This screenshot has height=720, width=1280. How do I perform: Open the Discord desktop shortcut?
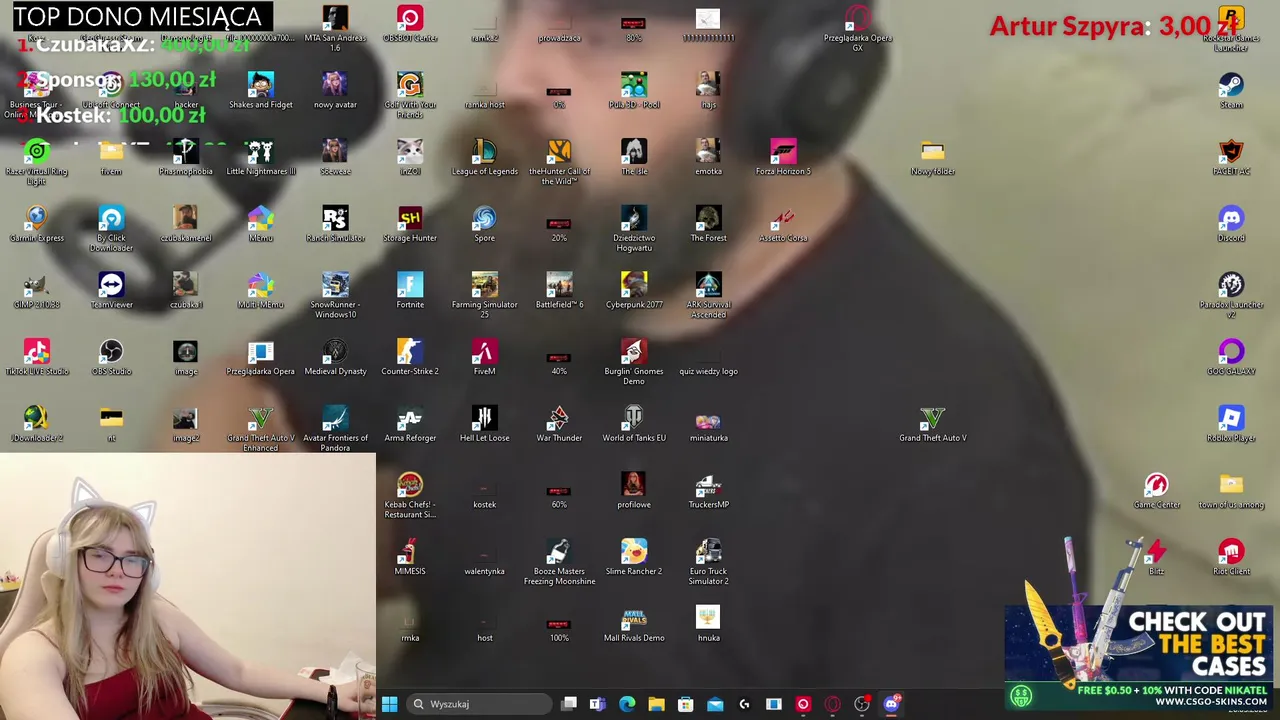pos(1231,224)
